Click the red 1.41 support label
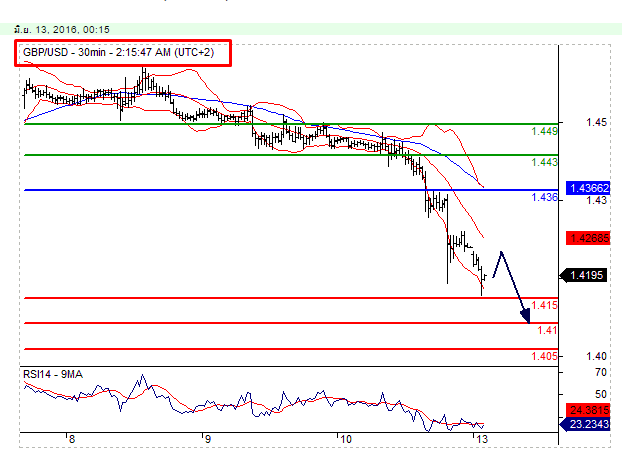622x464 pixels. click(547, 330)
